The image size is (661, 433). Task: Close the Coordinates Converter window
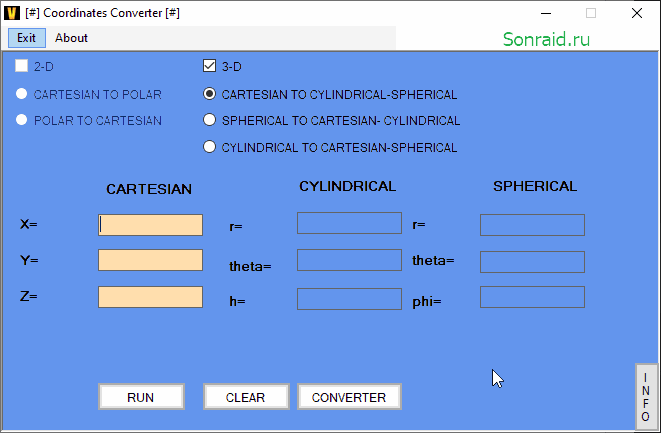tap(637, 13)
